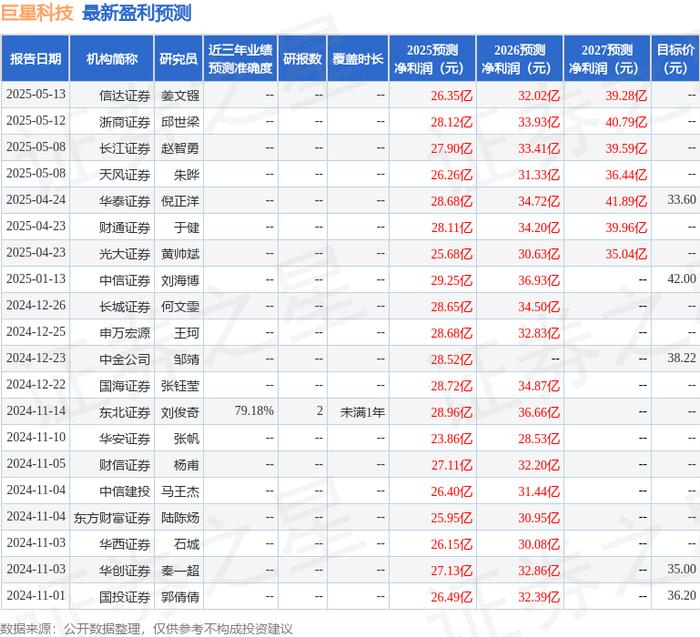
Task: Click 30.08亿 forecast value
Action: 539,544
